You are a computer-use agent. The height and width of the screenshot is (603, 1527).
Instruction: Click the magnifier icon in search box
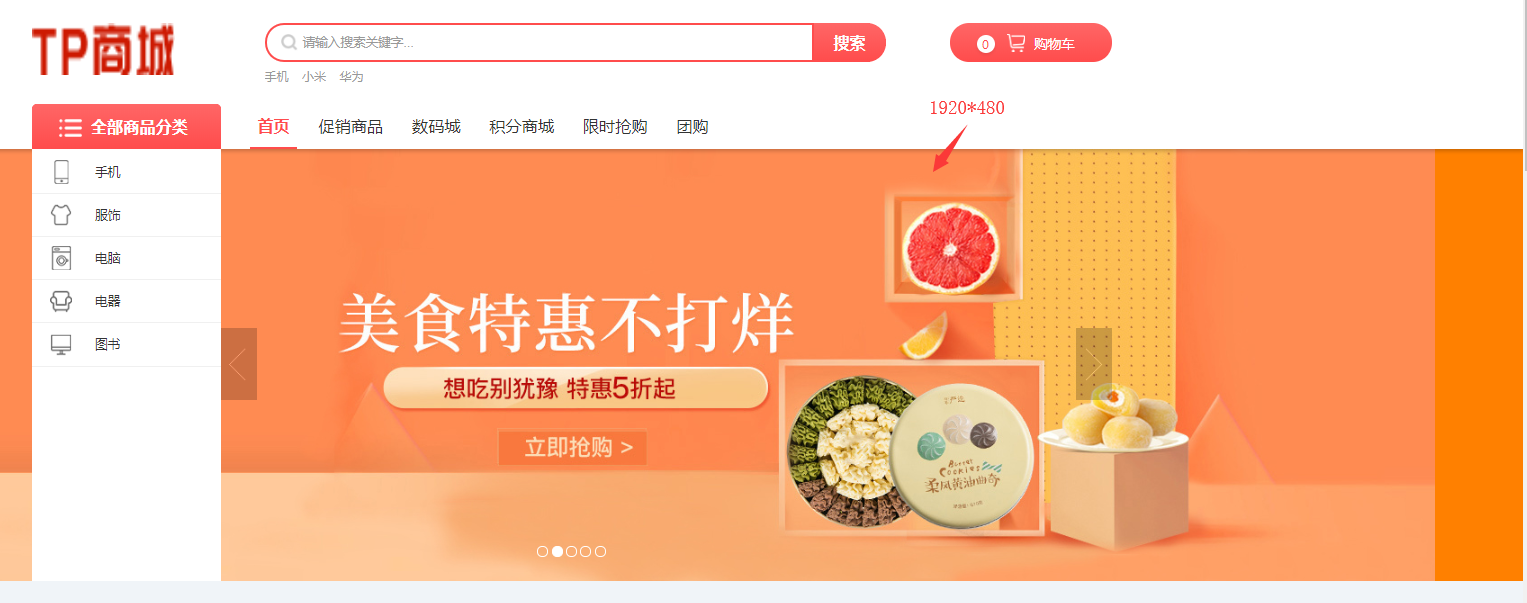pyautogui.click(x=289, y=43)
